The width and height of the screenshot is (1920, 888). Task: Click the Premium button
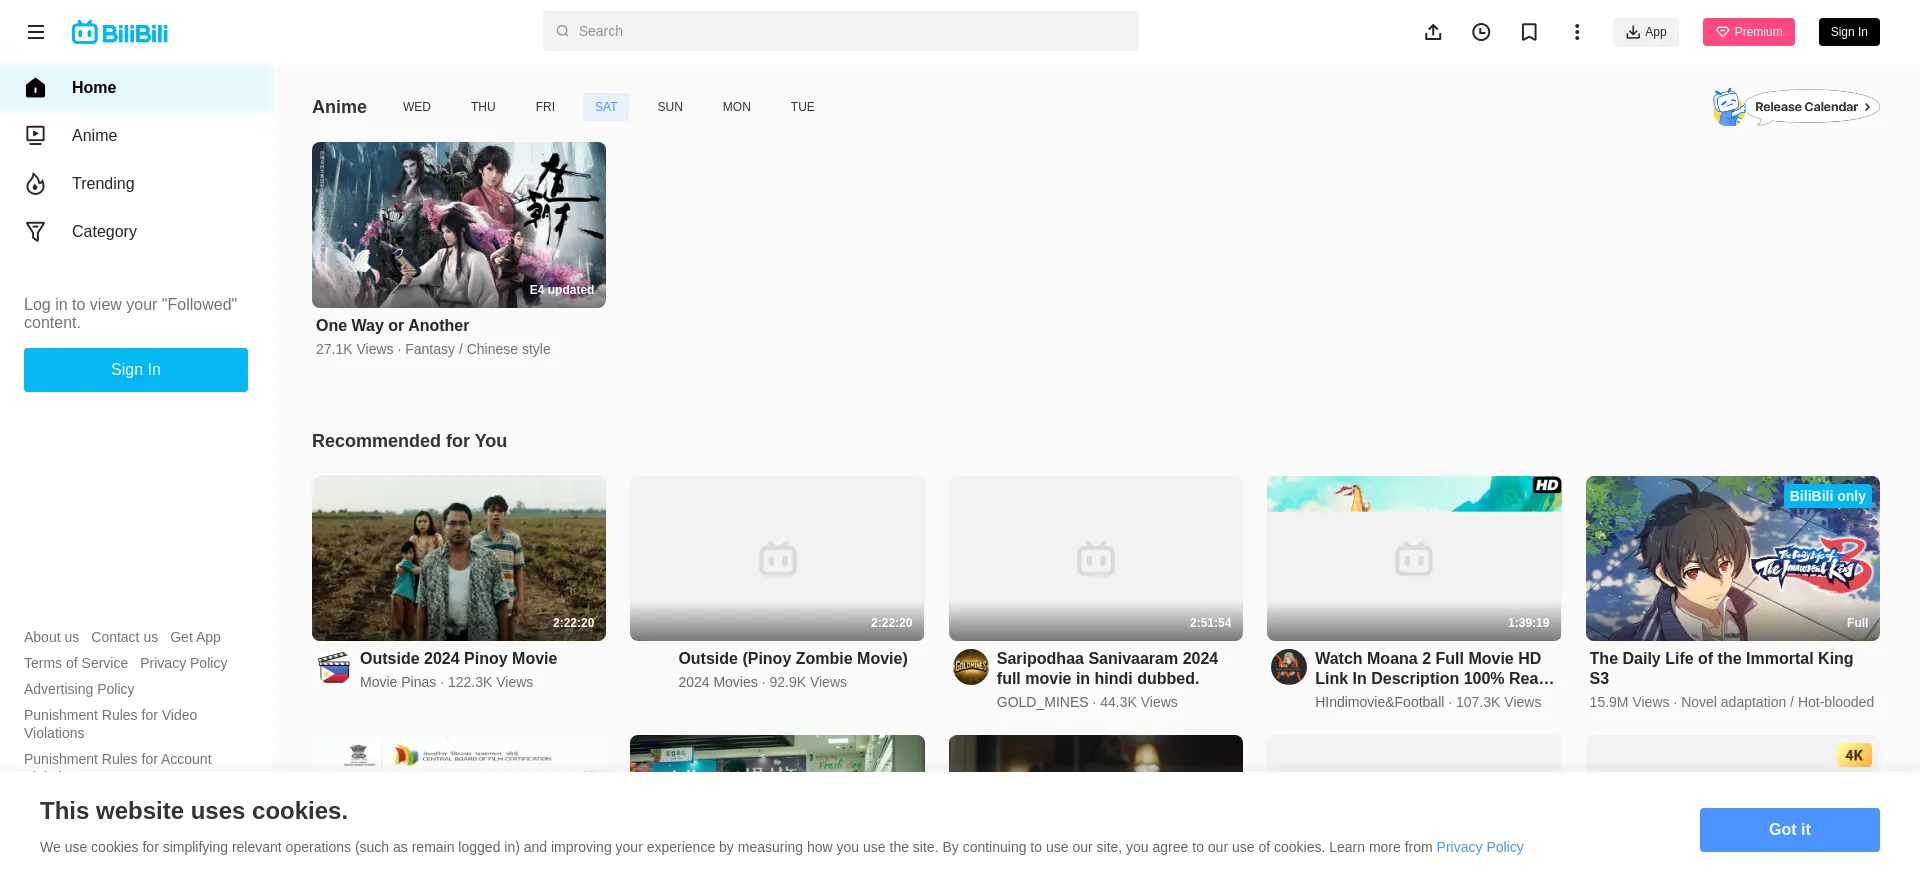tap(1749, 32)
